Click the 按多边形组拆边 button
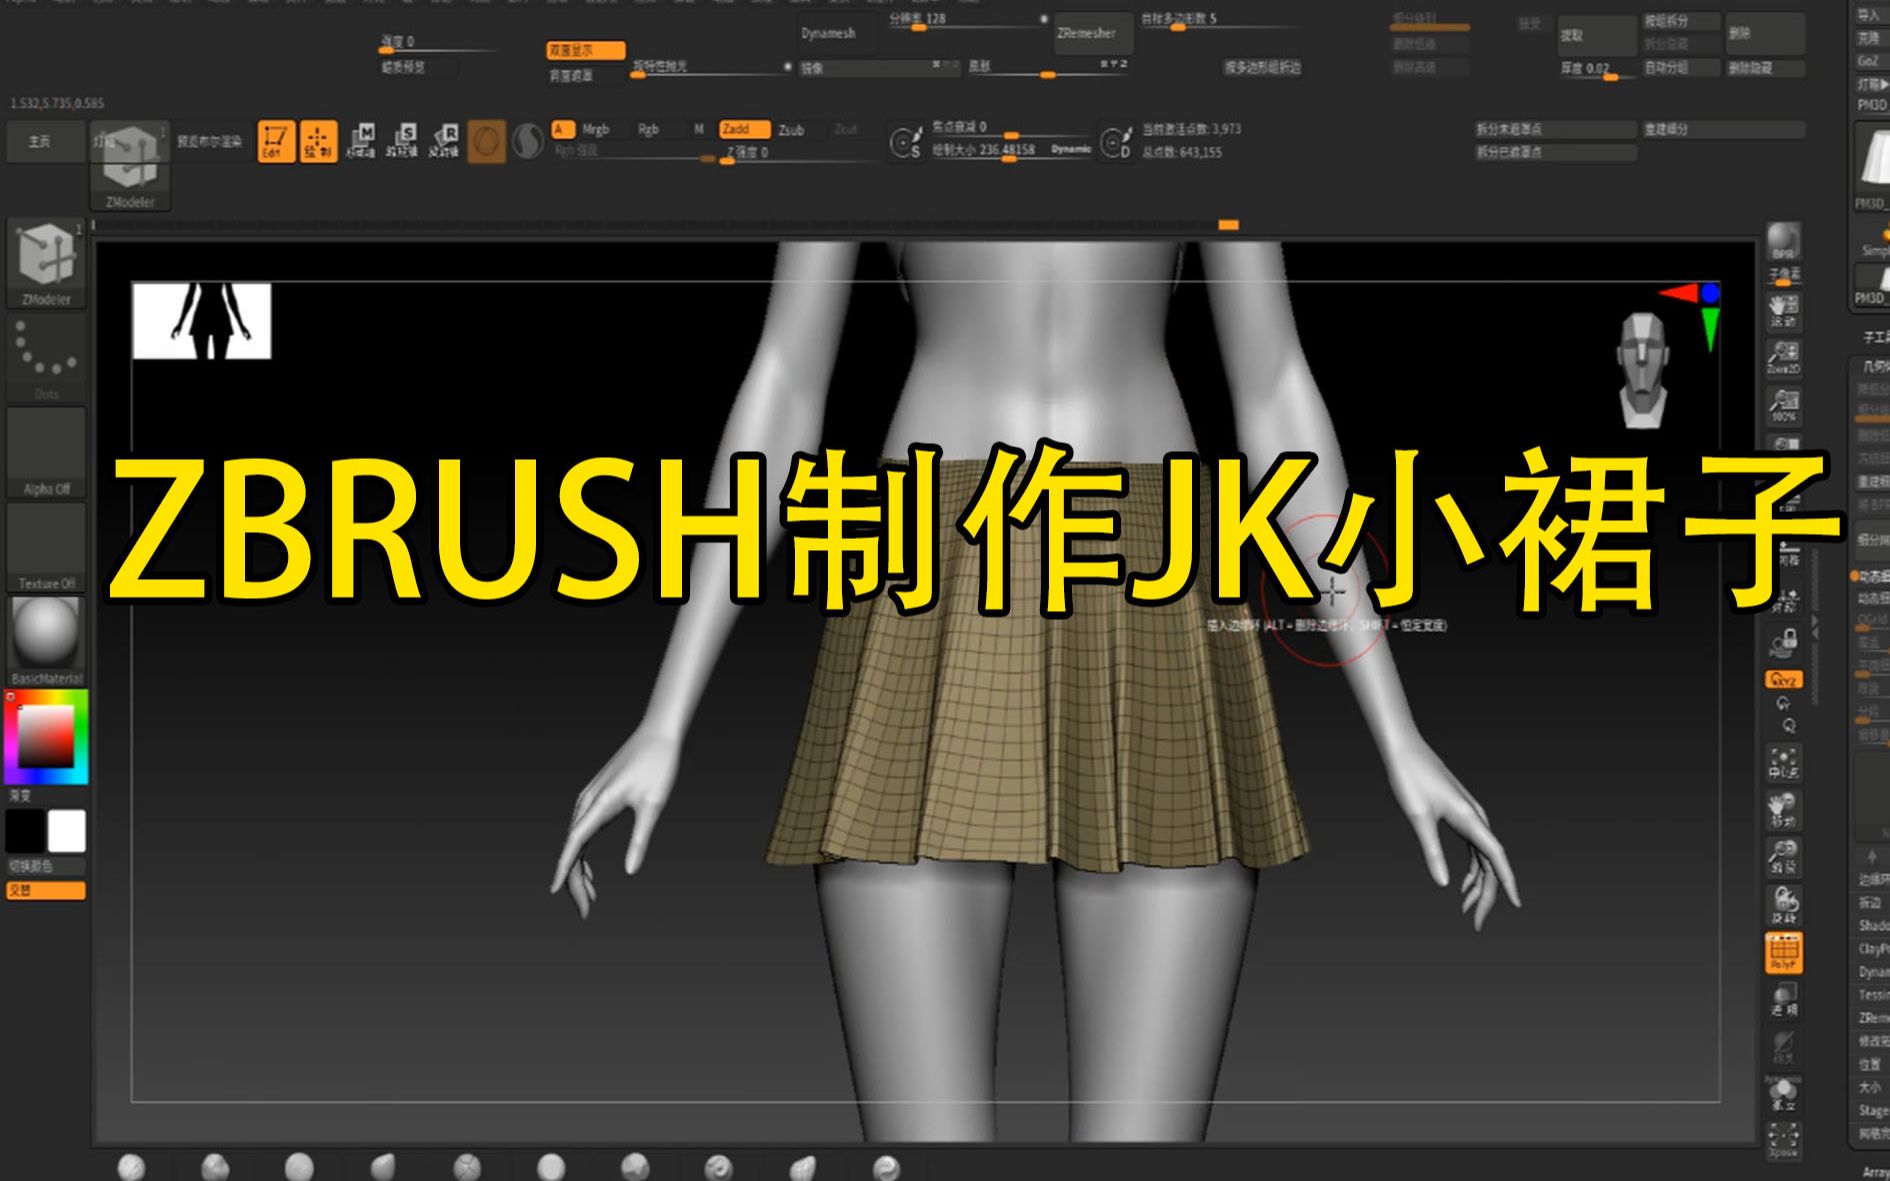 click(1263, 68)
